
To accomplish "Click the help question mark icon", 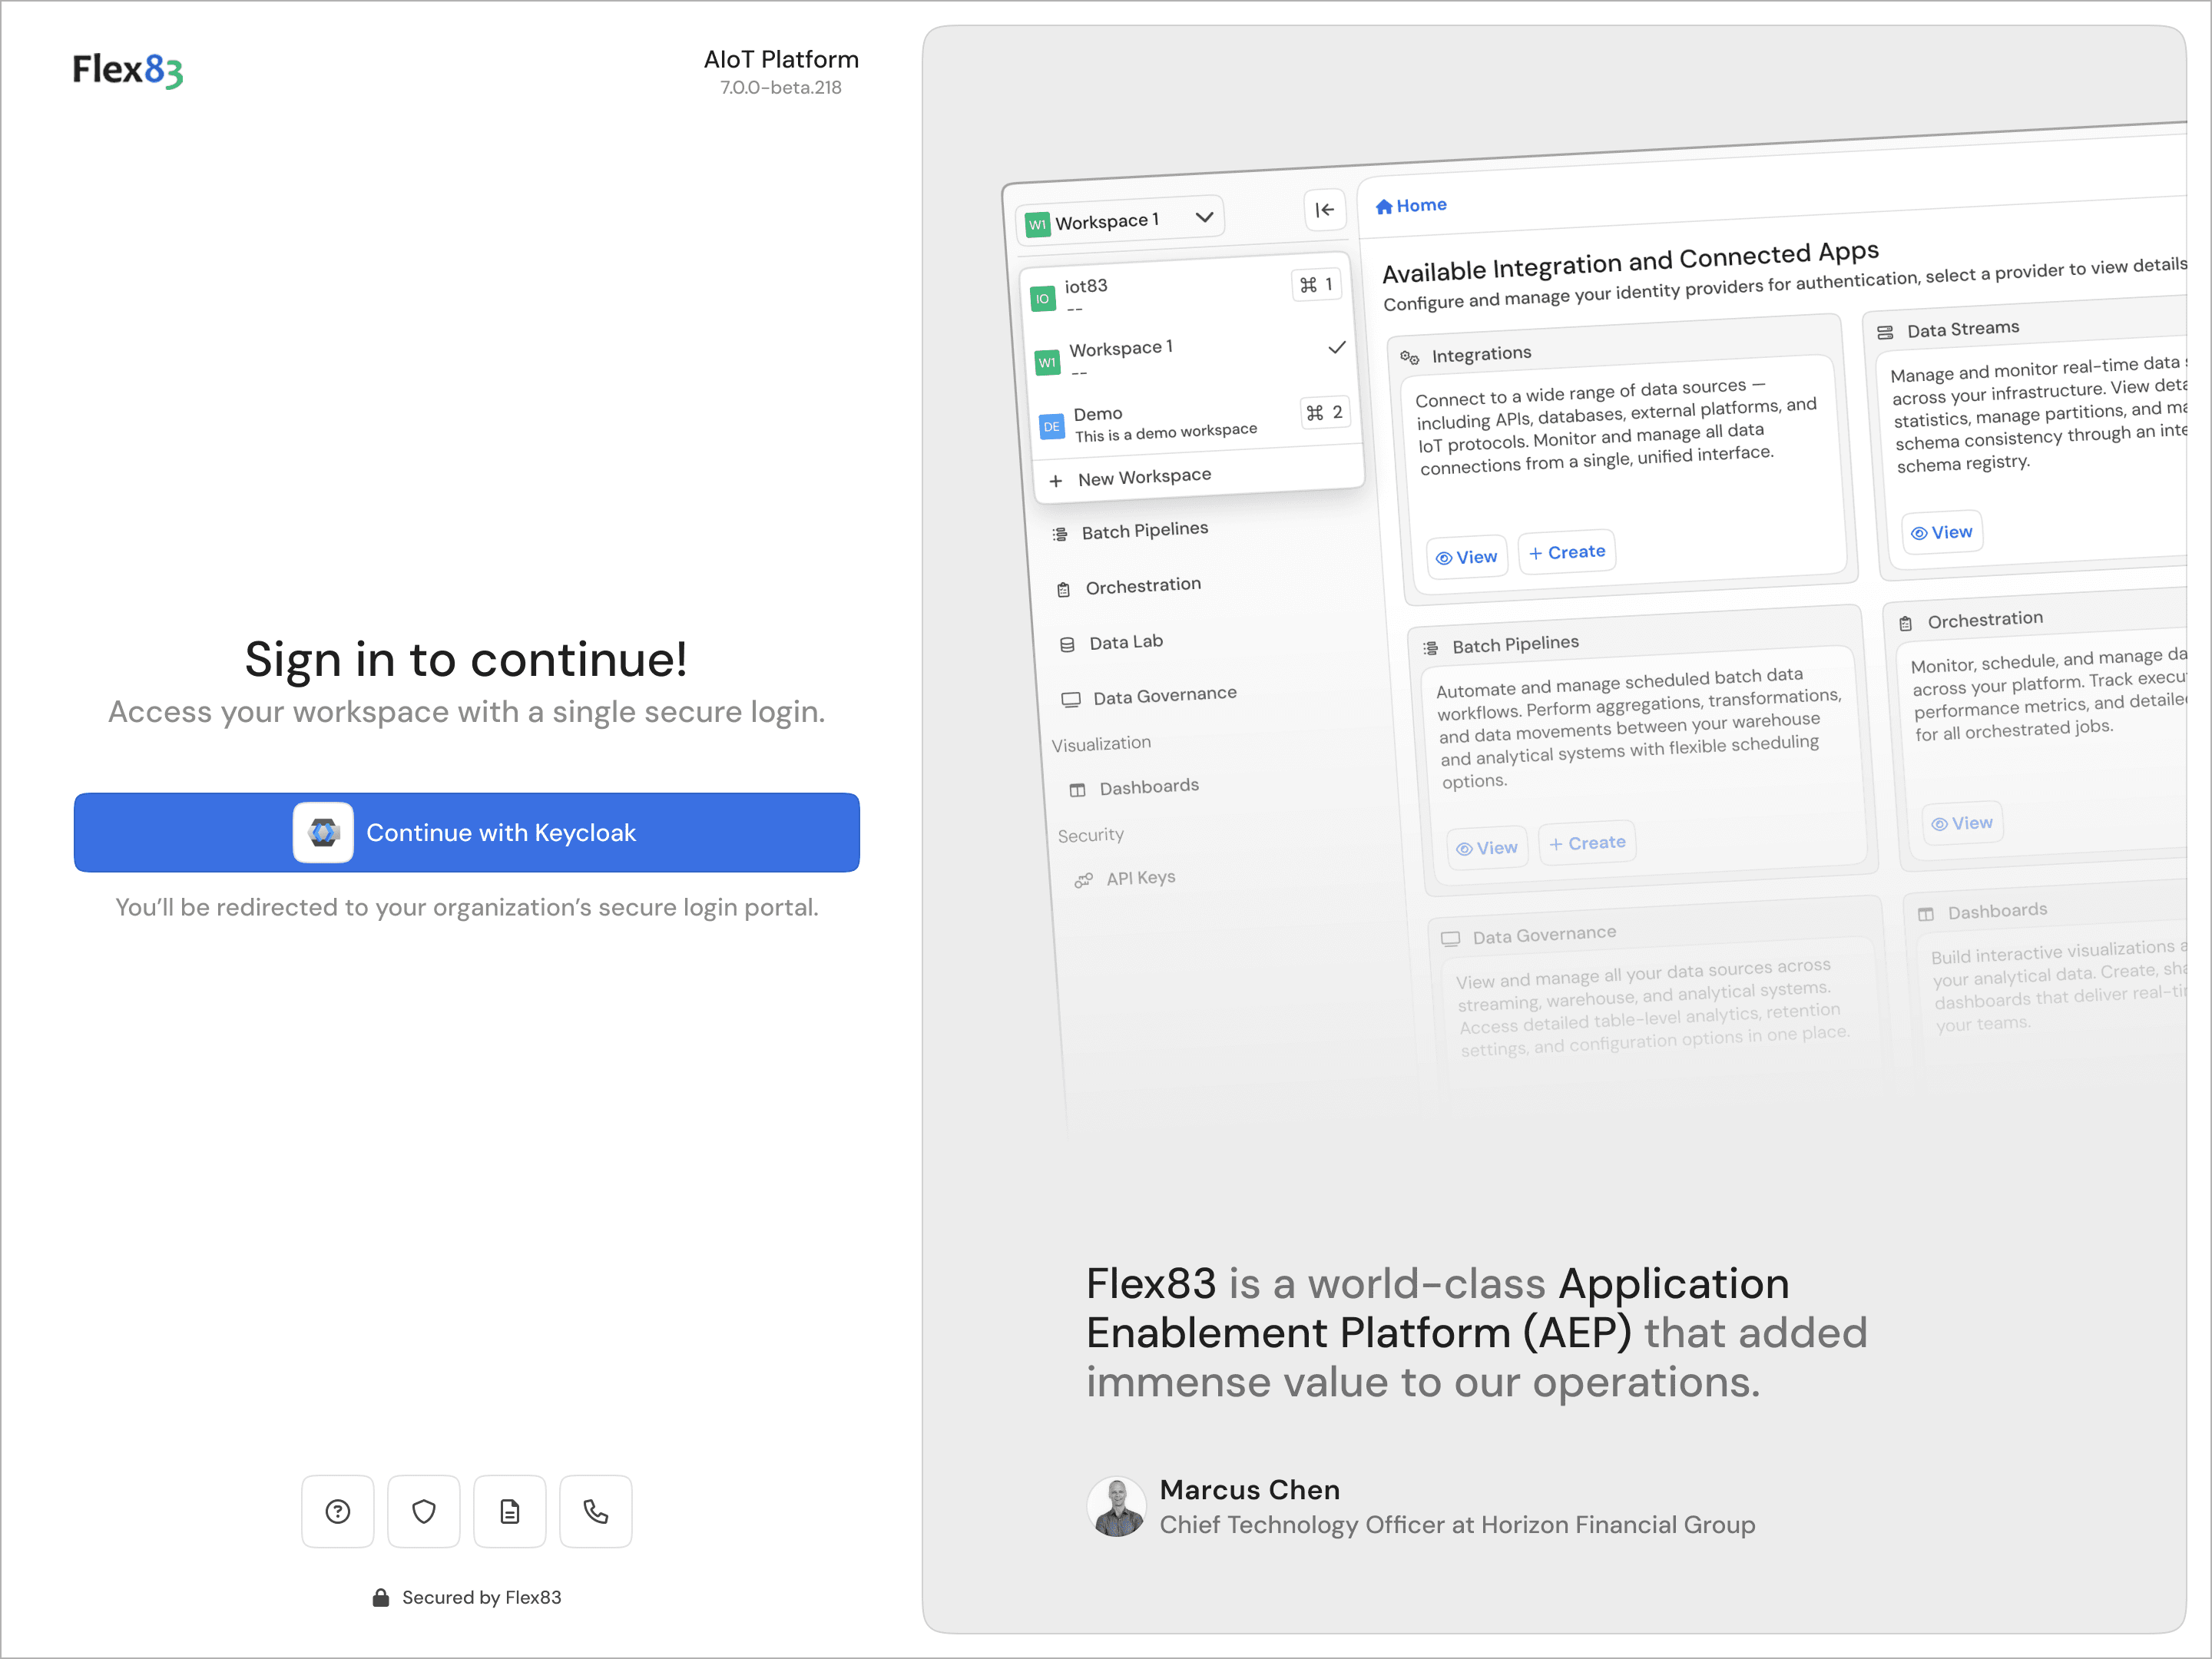I will point(338,1511).
